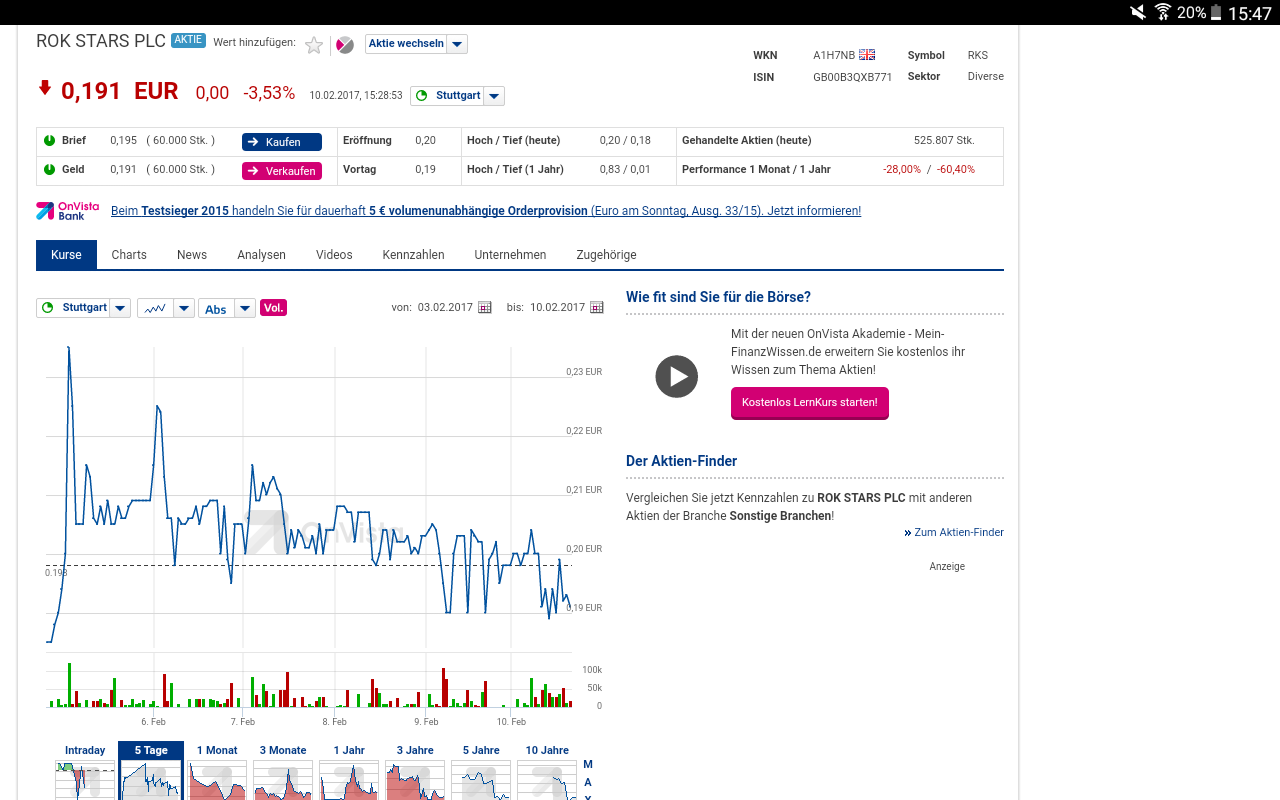Viewport: 1280px width, 800px height.
Task: Expand the Abs scale dropdown
Action: tap(245, 309)
